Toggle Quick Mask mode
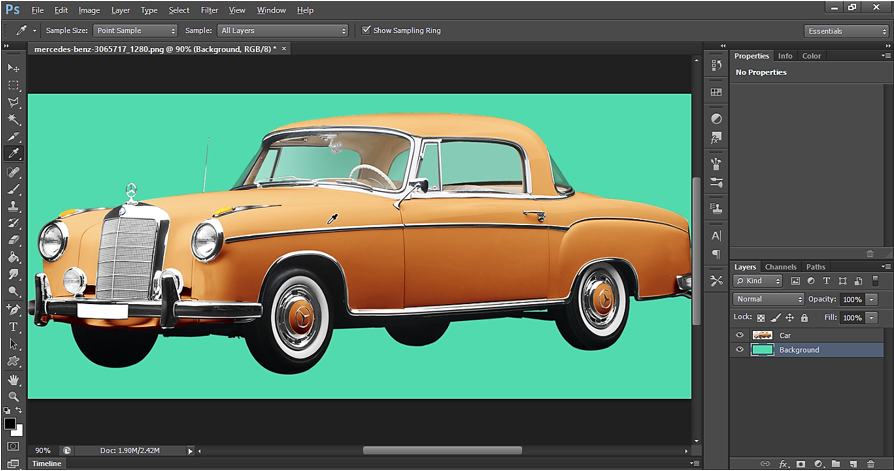 coord(13,446)
